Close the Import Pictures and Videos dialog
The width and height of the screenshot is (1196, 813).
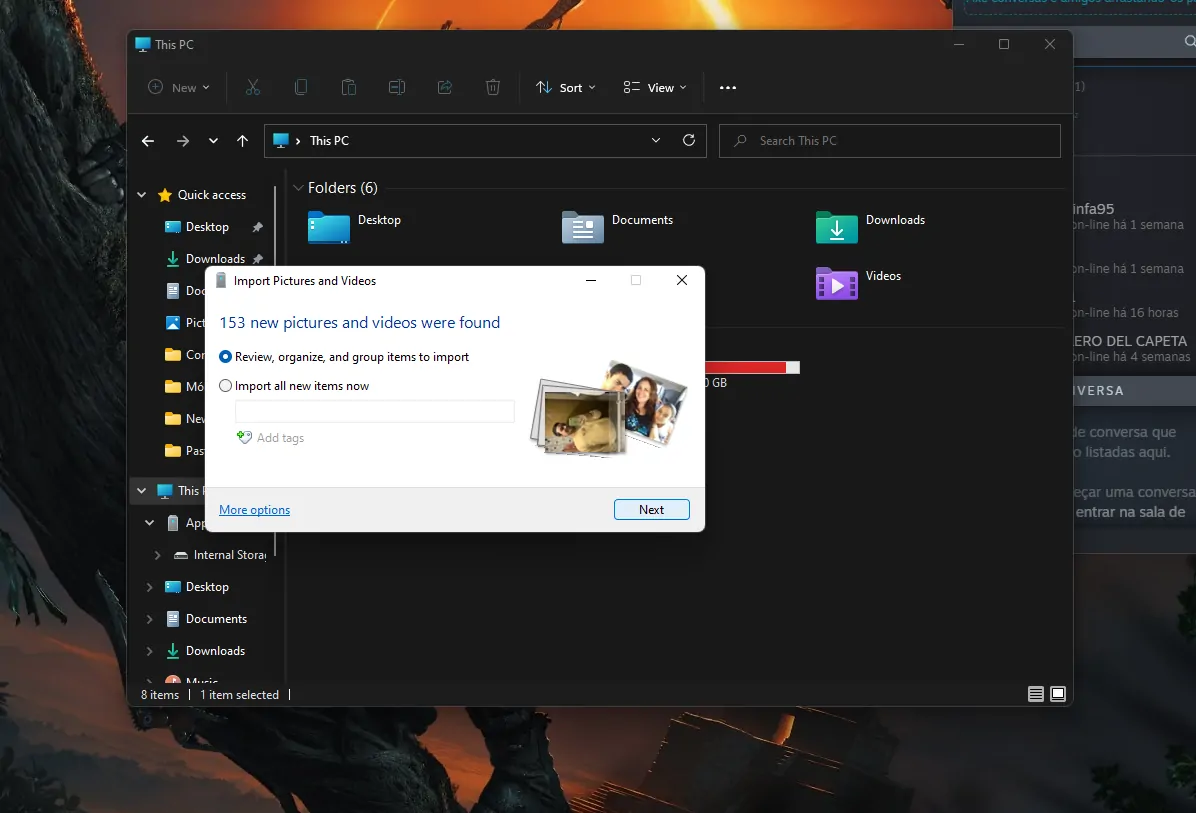[x=682, y=281]
